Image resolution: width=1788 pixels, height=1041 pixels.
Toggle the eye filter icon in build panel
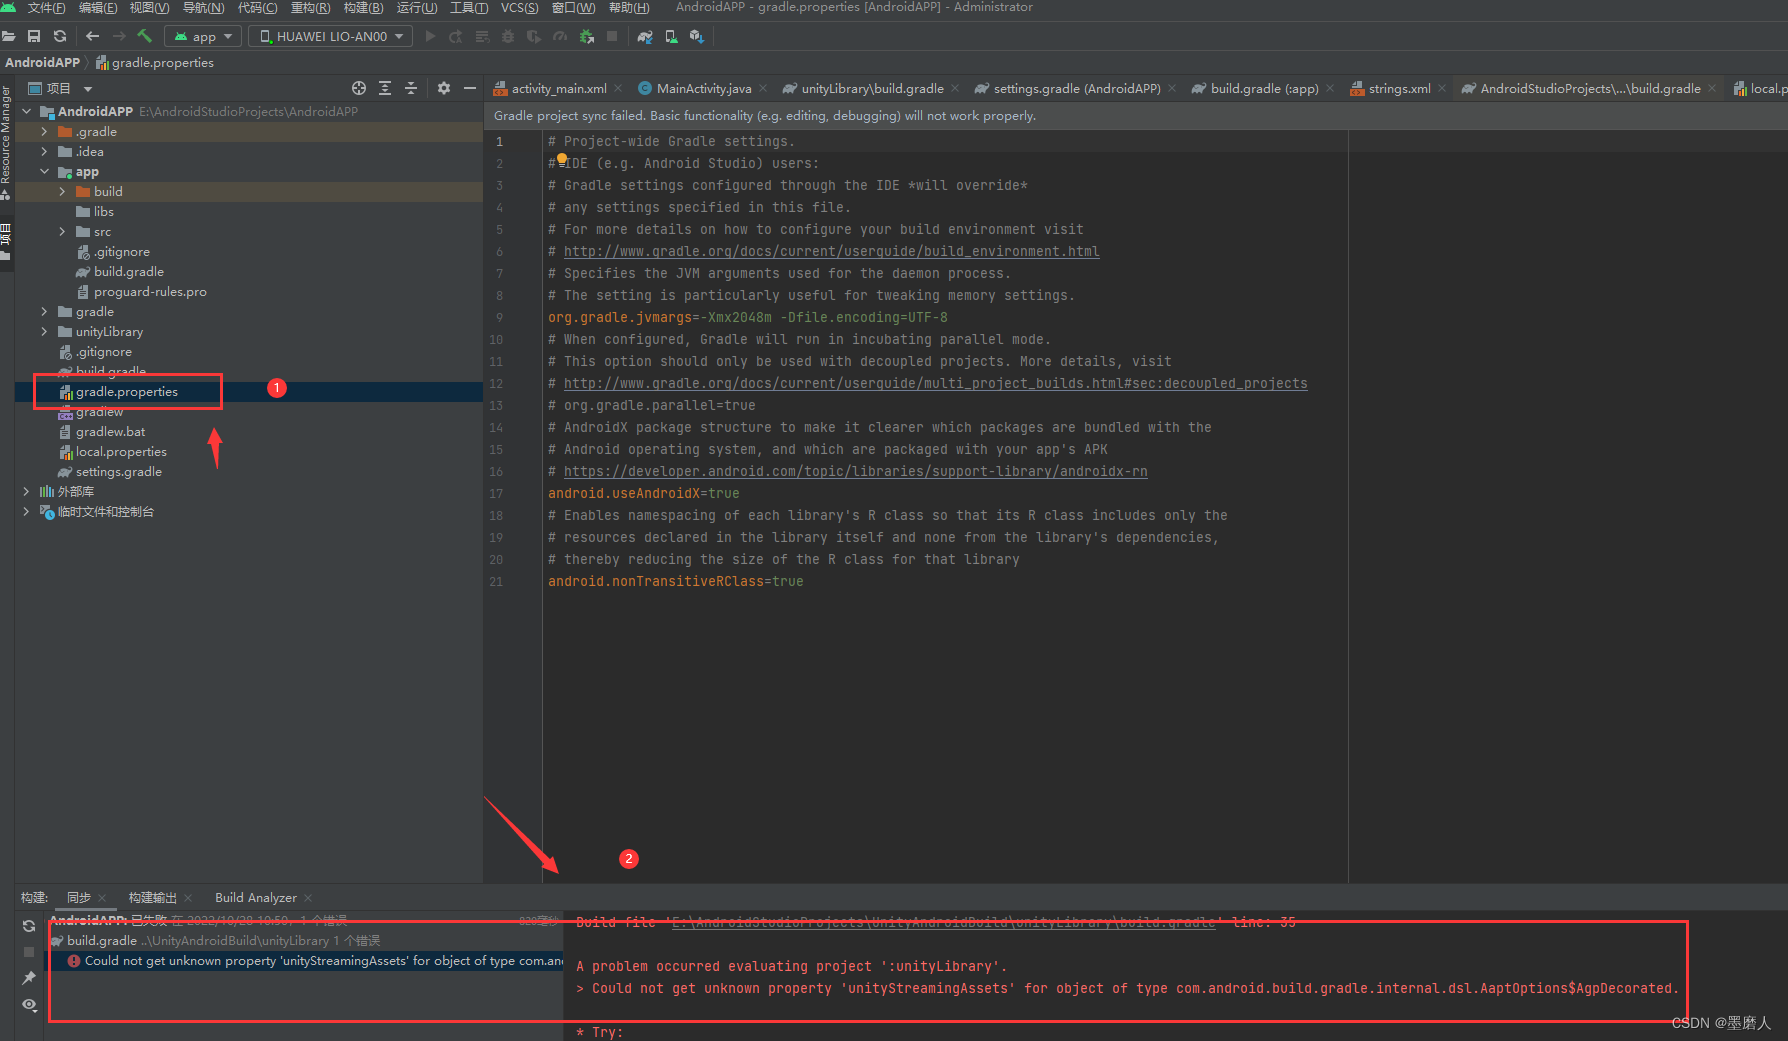click(x=29, y=1005)
